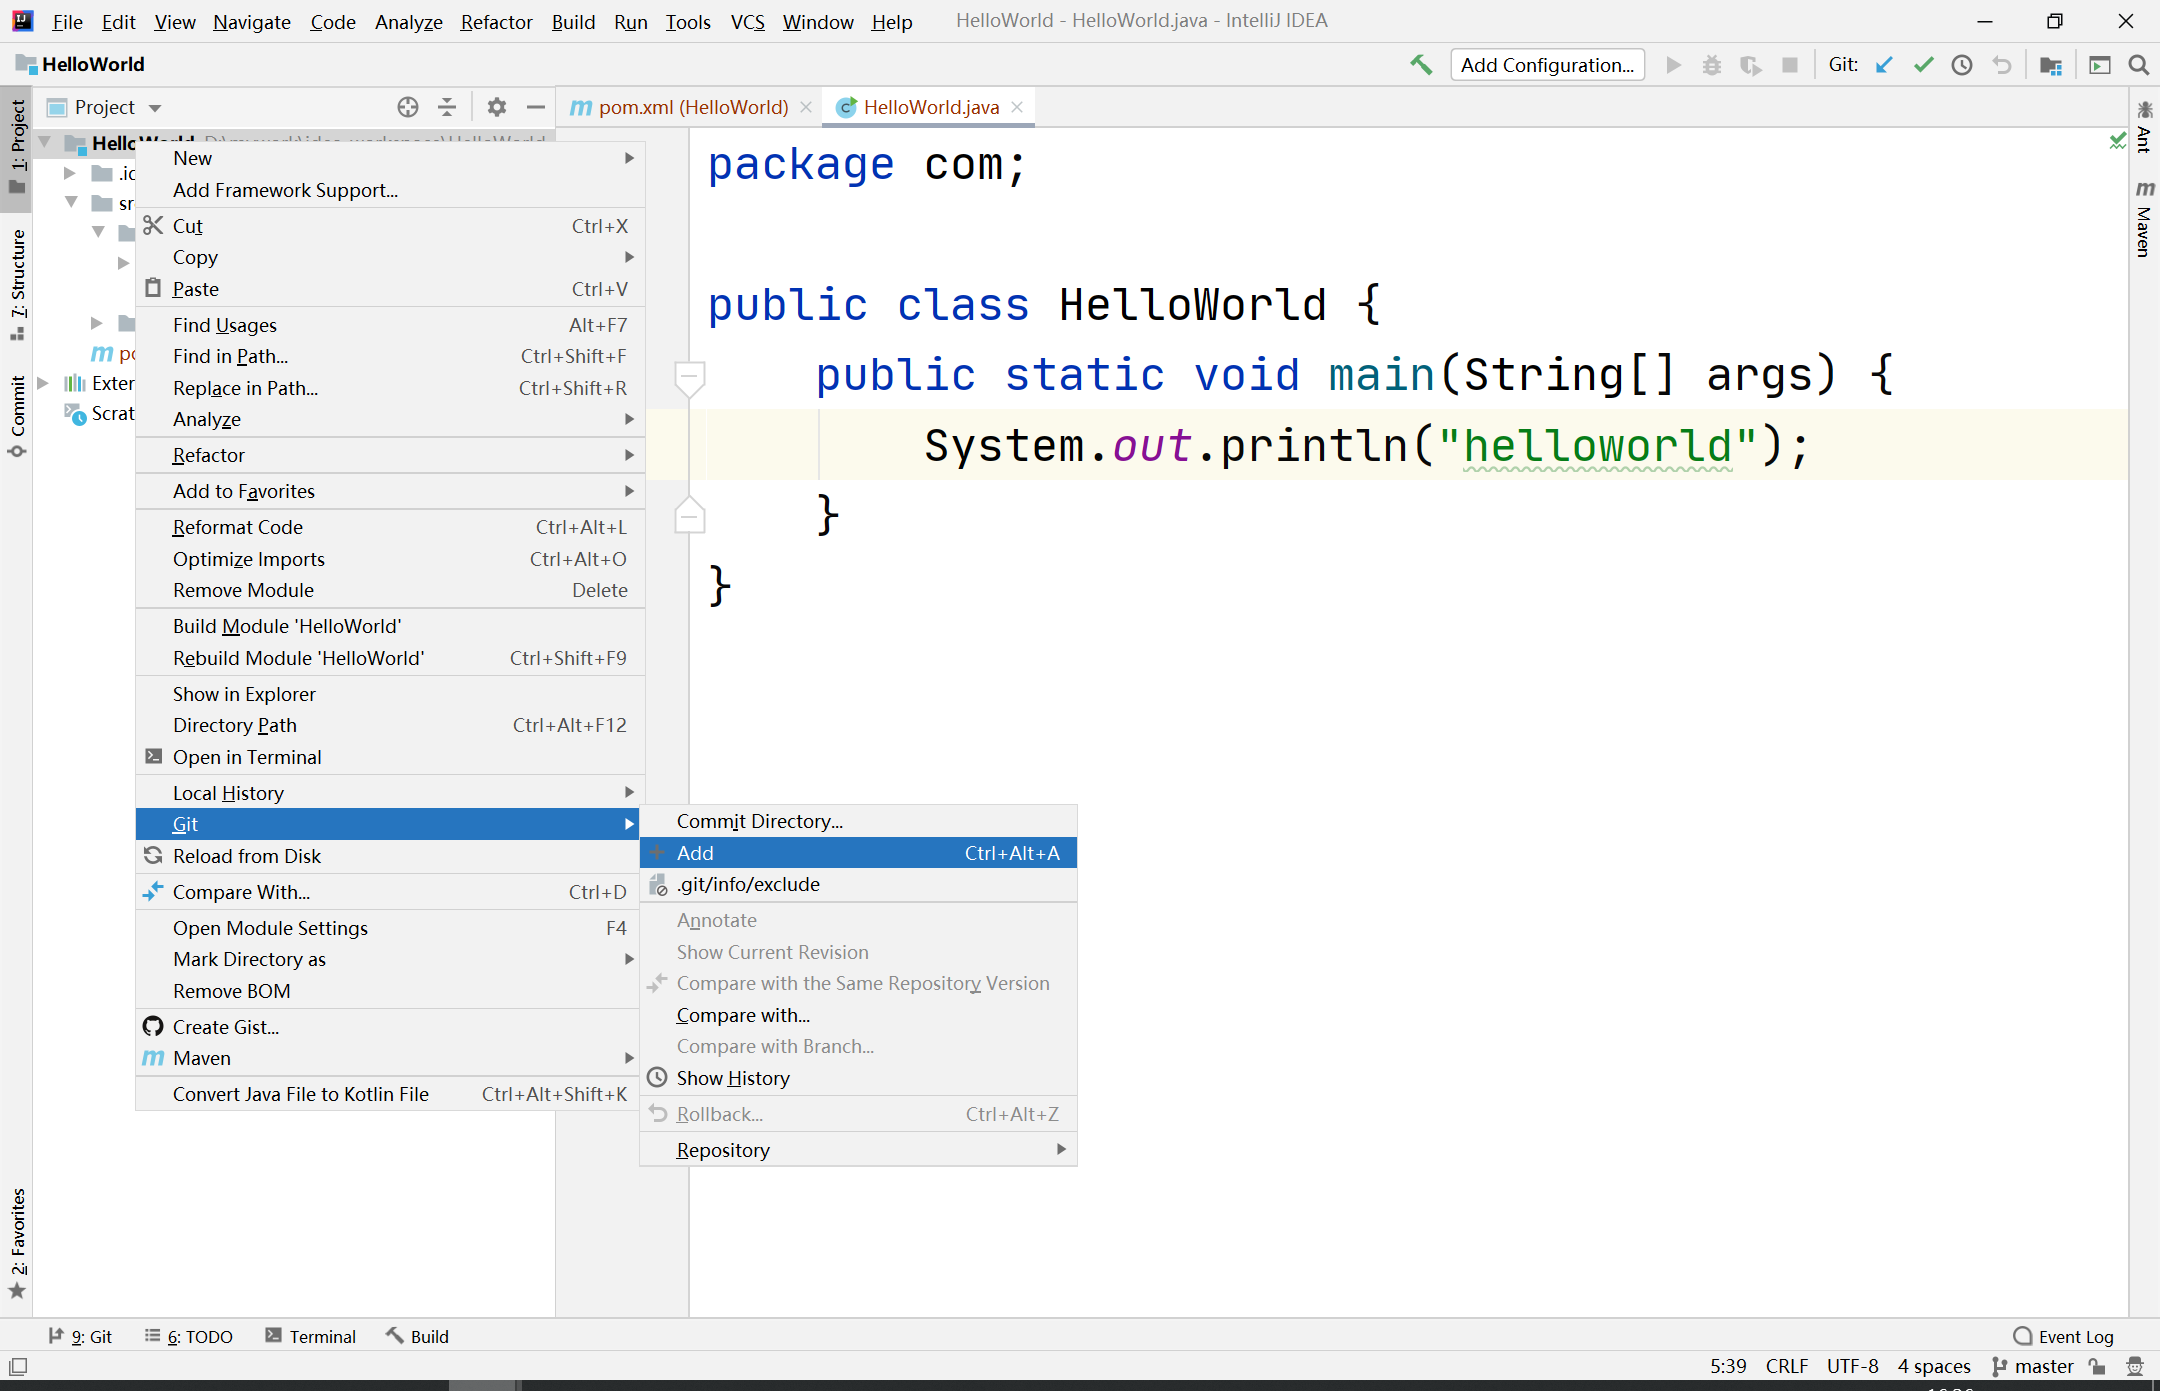The height and width of the screenshot is (1391, 2160).
Task: Hide the Project panel with minus icon
Action: click(536, 107)
